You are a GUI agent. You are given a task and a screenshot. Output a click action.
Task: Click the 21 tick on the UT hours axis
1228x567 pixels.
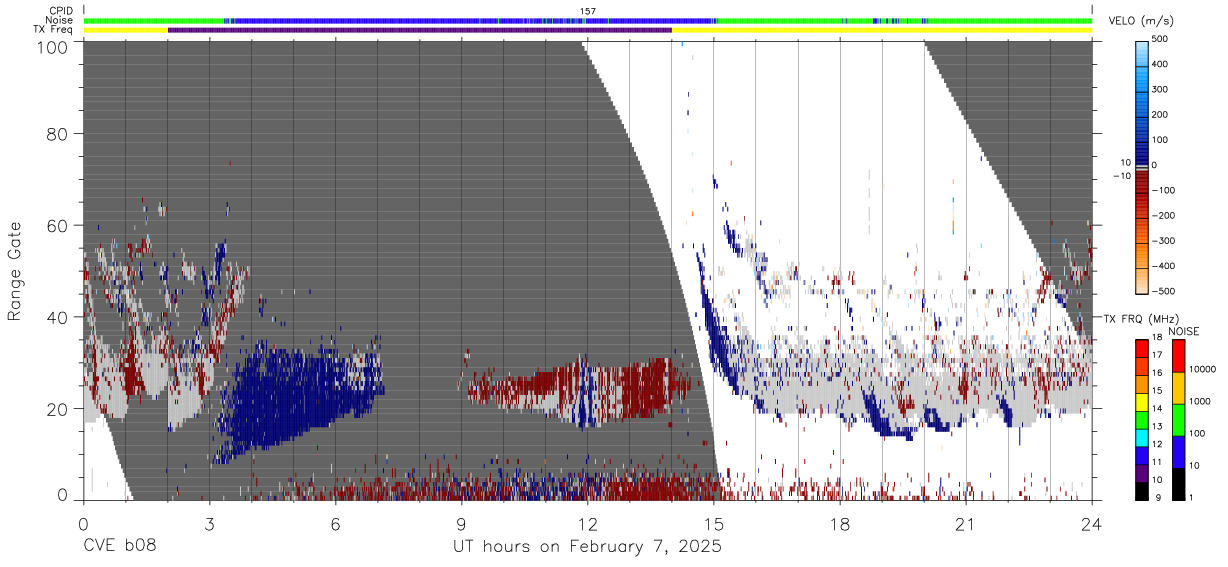[966, 523]
